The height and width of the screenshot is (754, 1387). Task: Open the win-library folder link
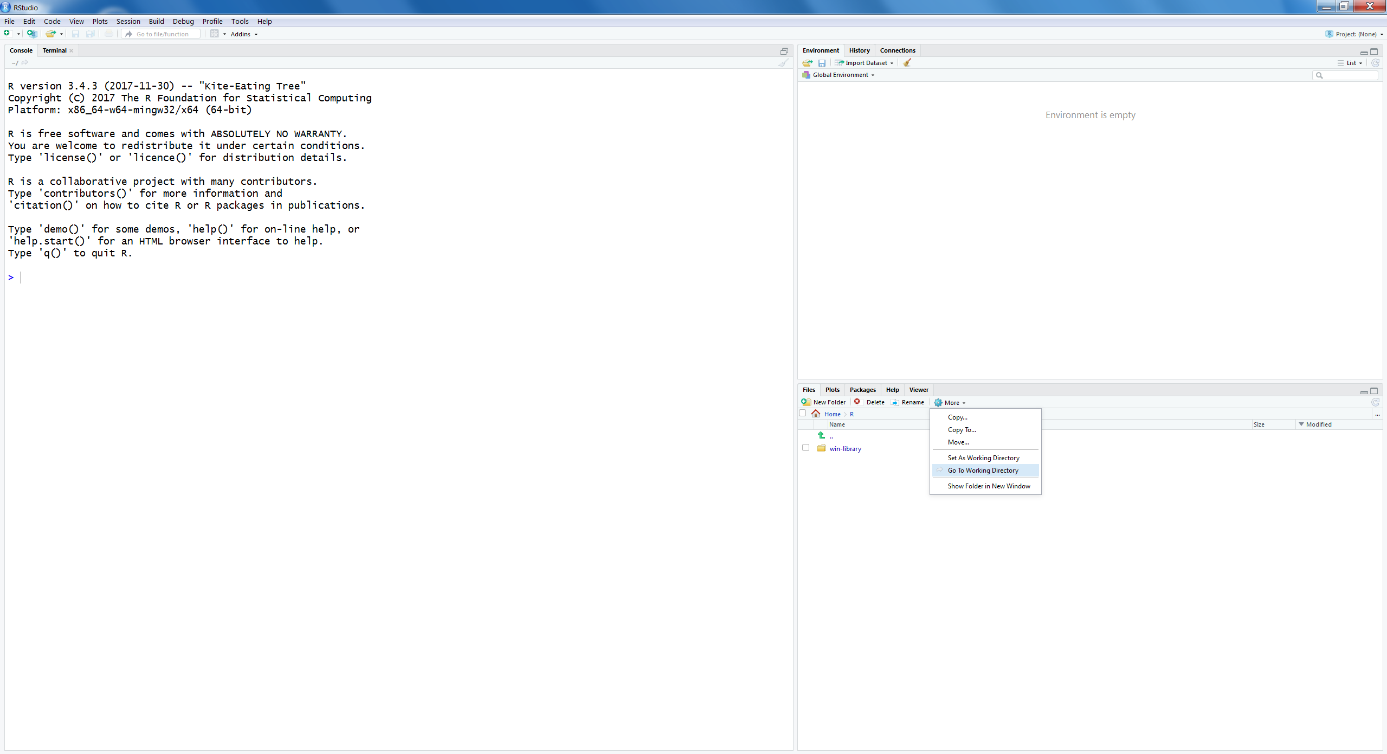click(x=845, y=448)
